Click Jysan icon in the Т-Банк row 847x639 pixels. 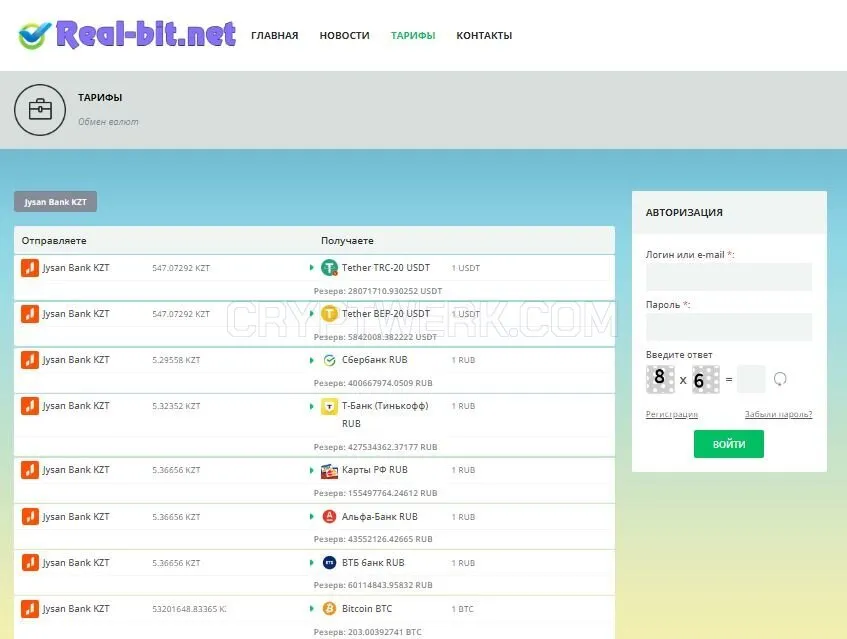(30, 406)
